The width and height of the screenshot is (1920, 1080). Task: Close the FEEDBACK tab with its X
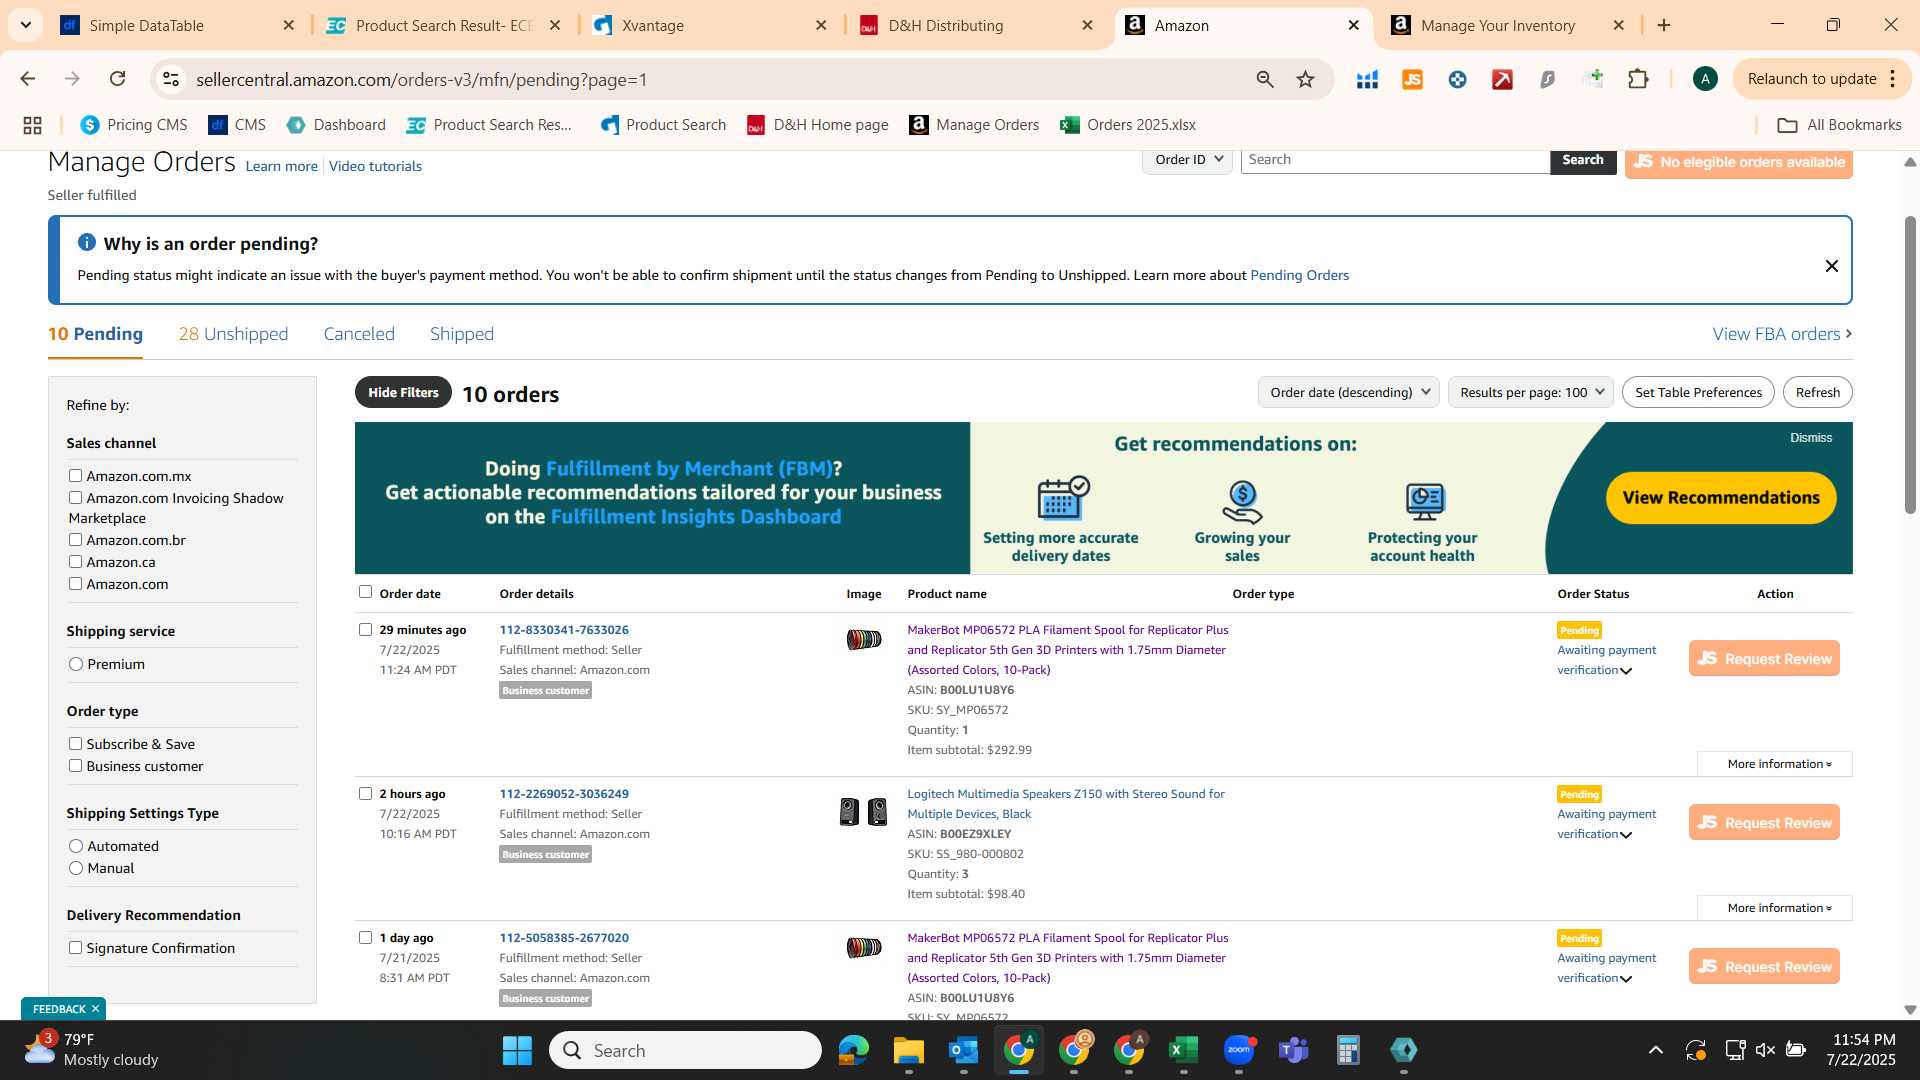click(95, 1009)
